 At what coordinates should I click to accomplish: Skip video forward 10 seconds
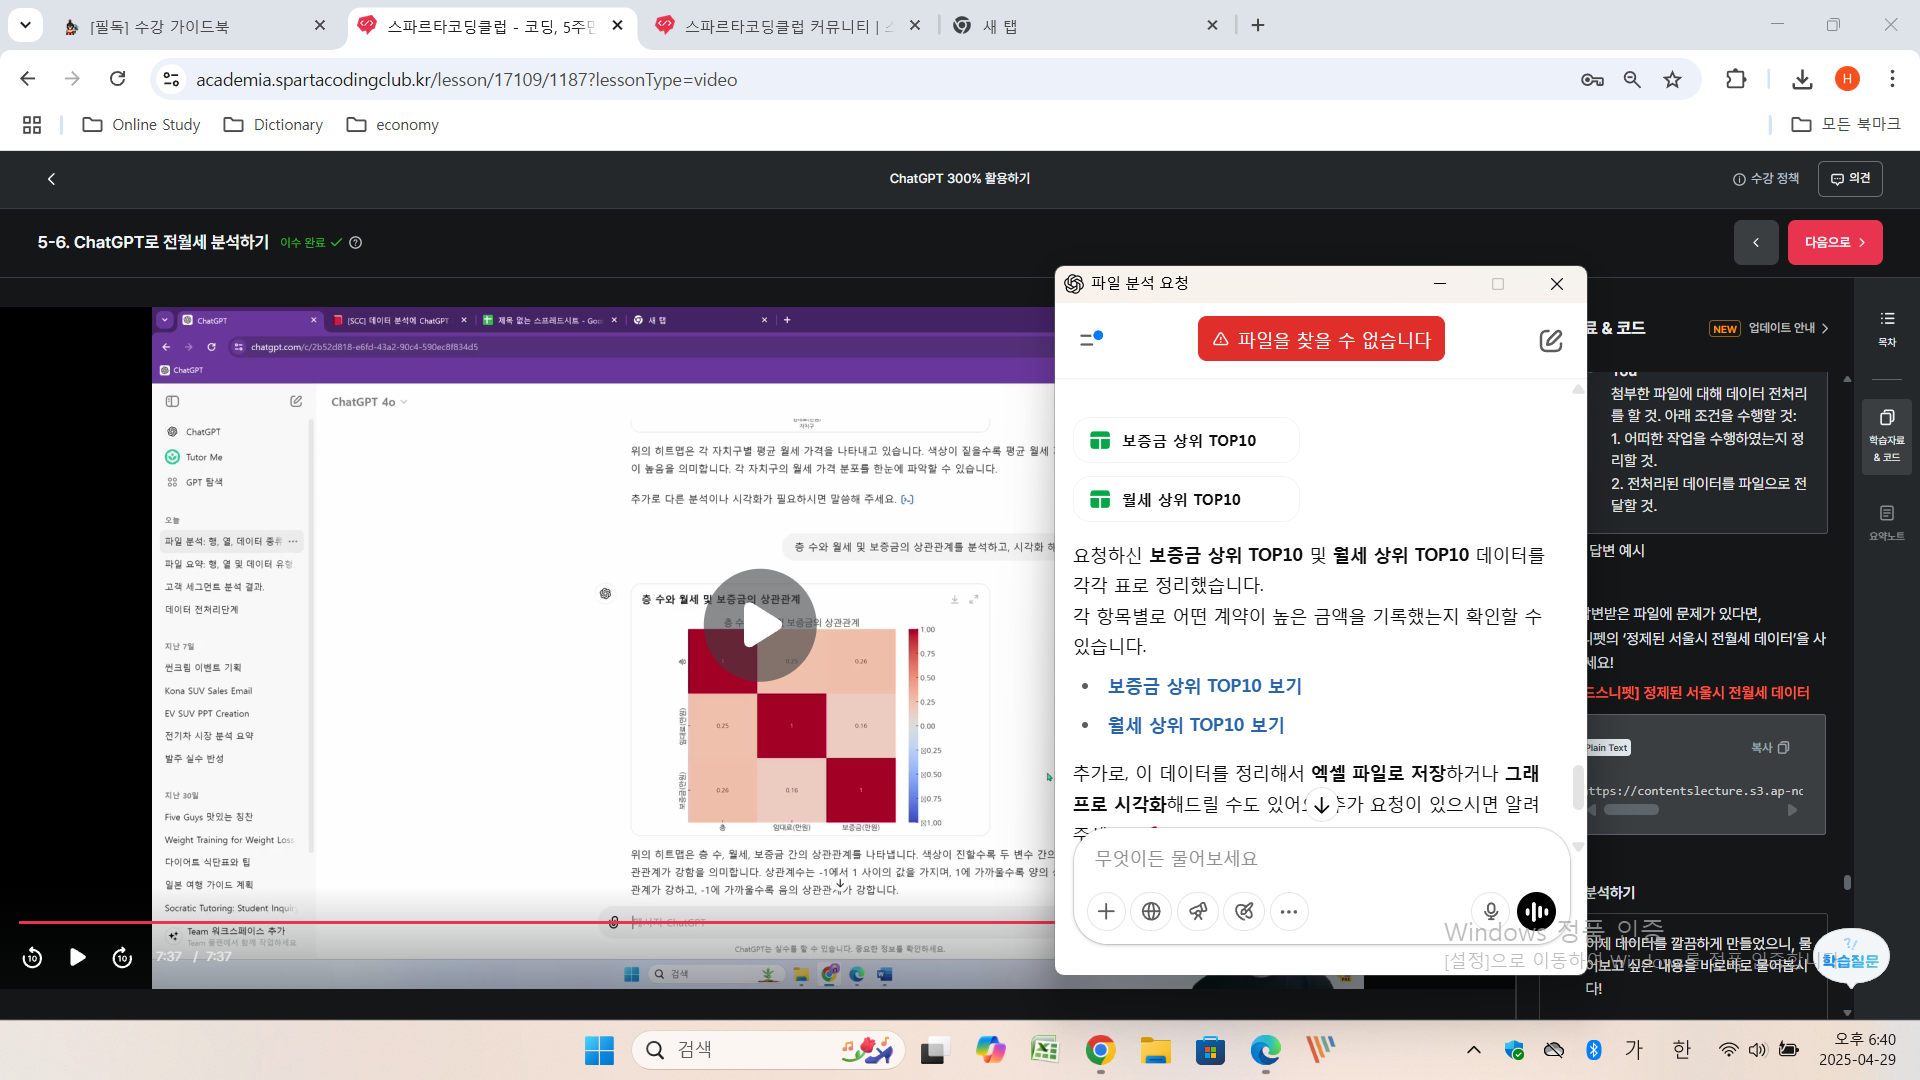point(122,957)
